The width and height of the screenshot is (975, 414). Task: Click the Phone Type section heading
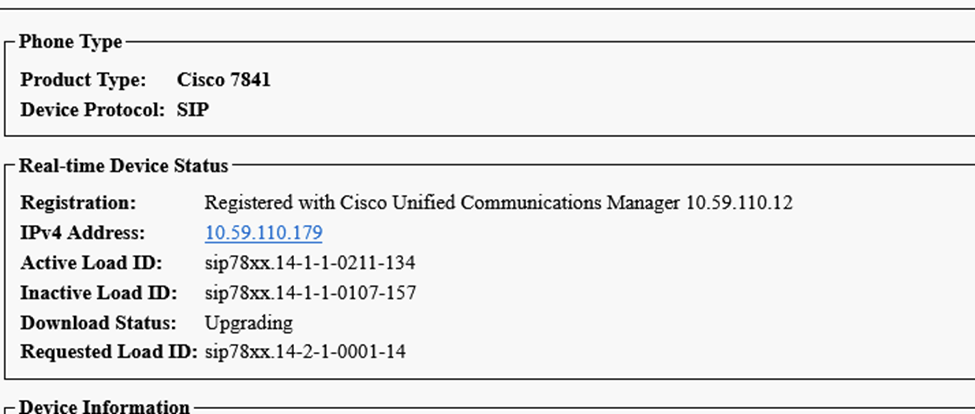[x=71, y=42]
